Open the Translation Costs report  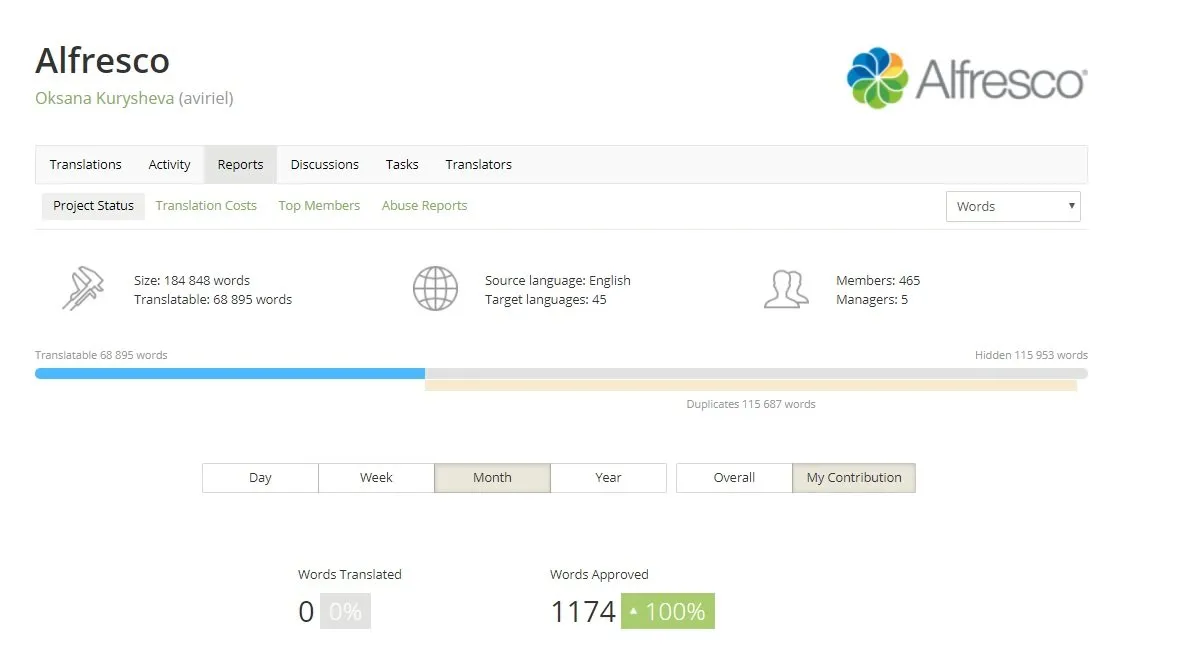click(206, 206)
